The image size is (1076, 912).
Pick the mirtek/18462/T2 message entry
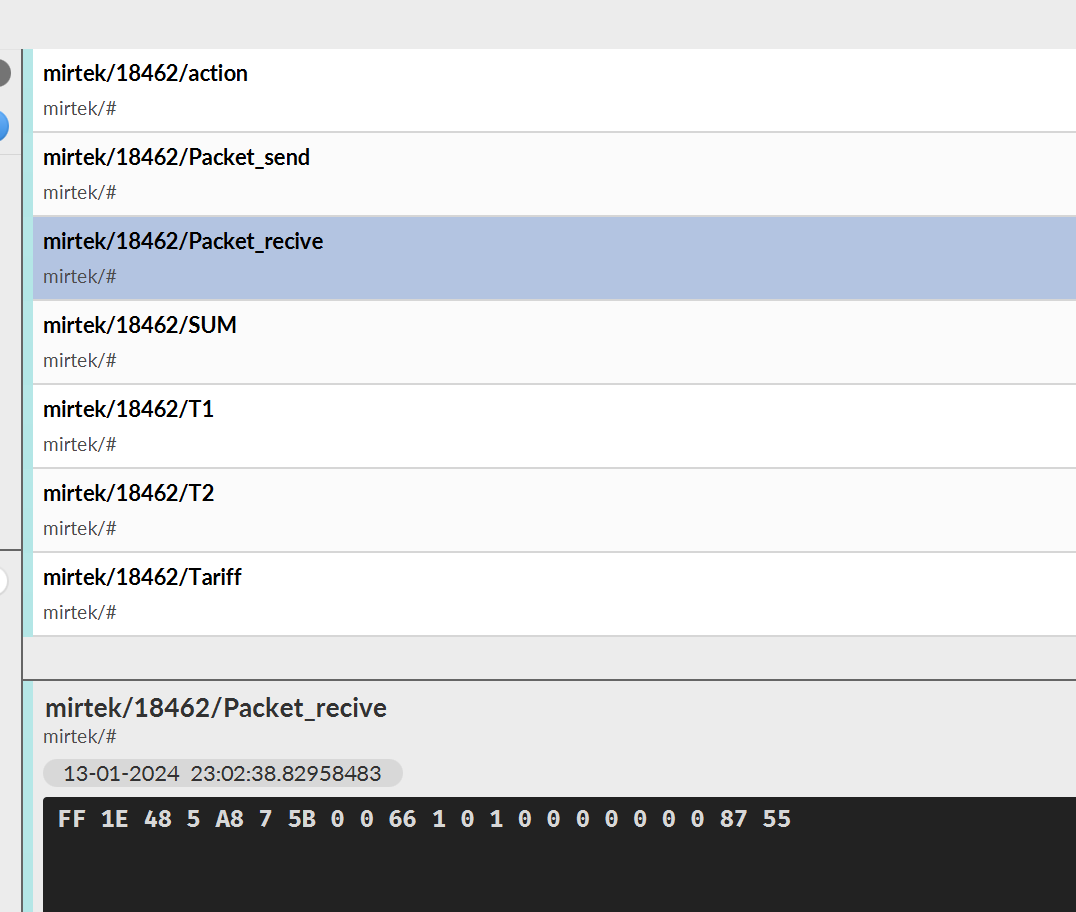tap(500, 509)
